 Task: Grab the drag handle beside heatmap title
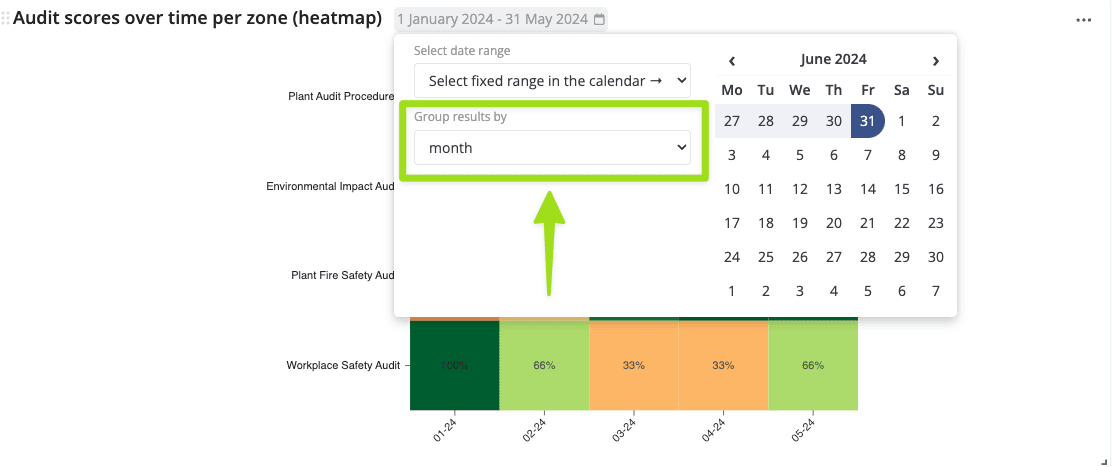6,19
